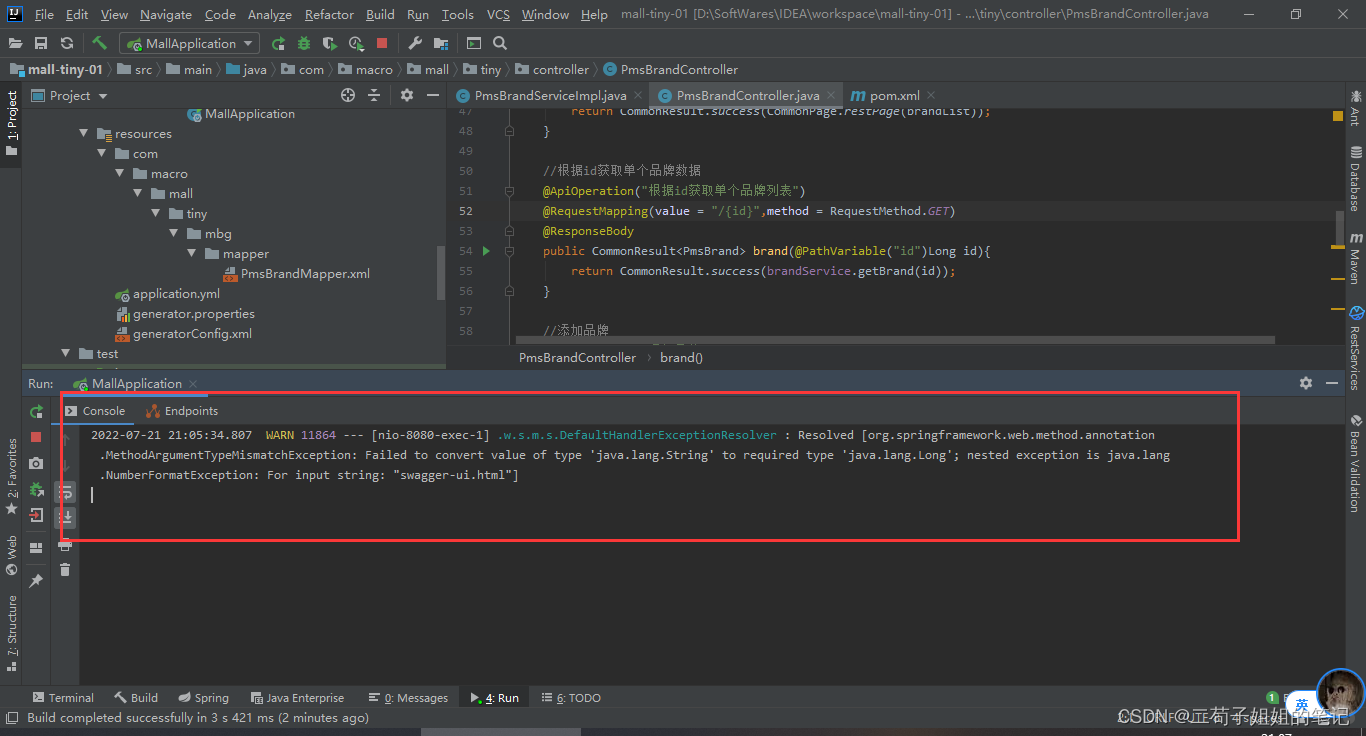Click the Exit icon in Run panel
This screenshot has height=736, width=1366.
tap(36, 515)
